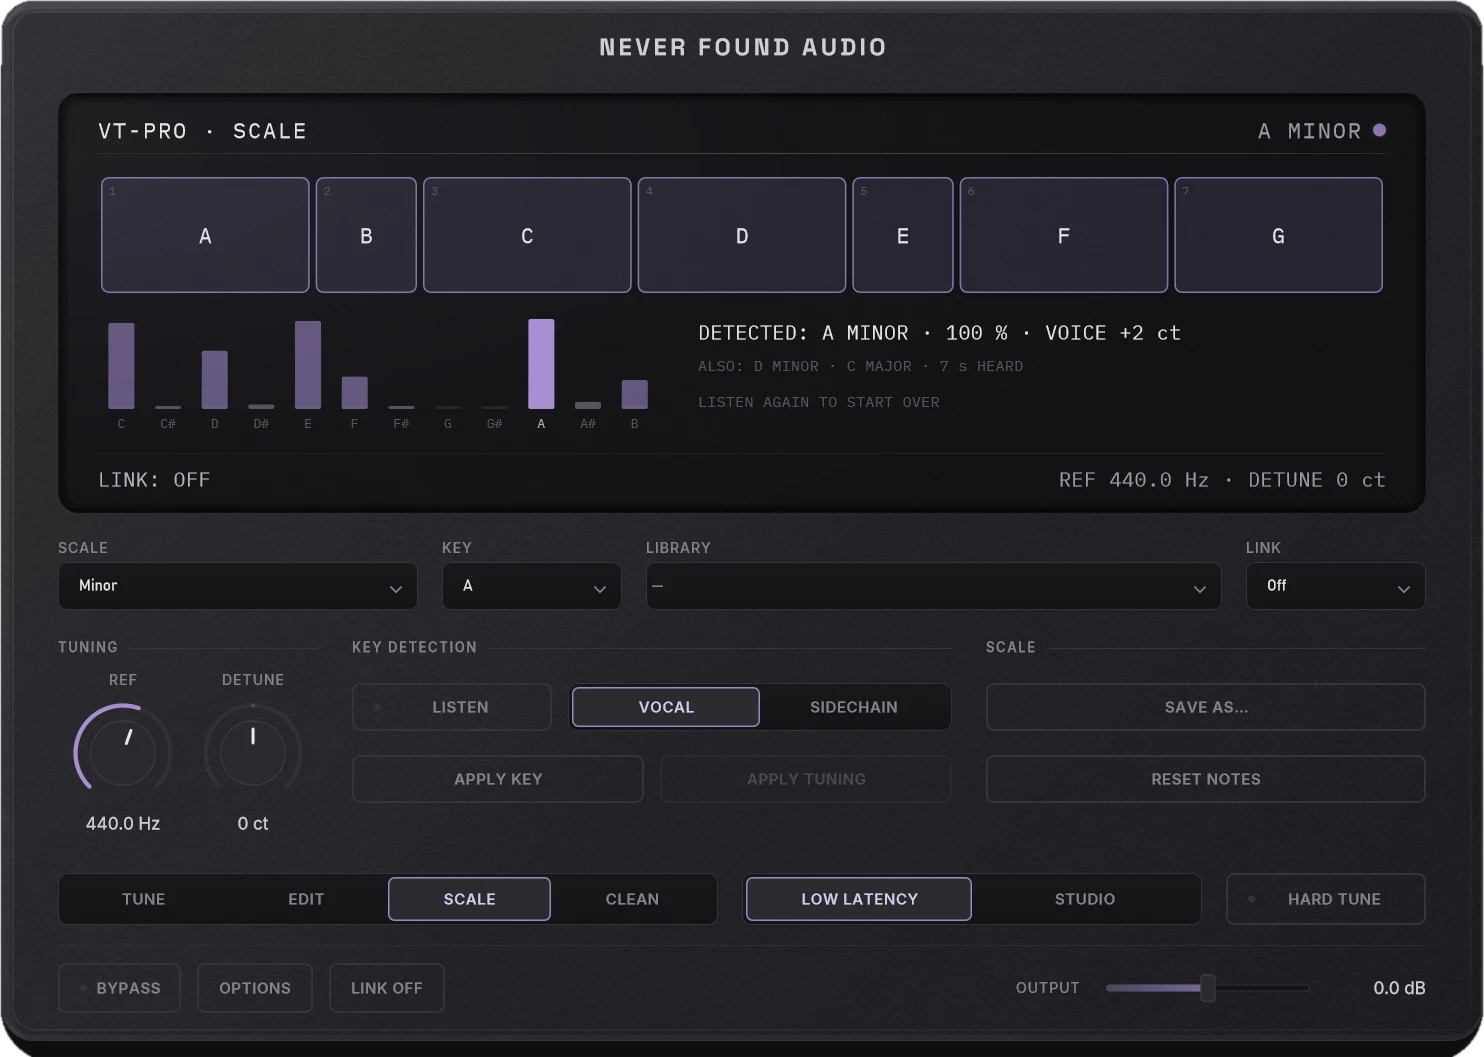Click the A bar in note histogram
Screen dimensions: 1484x1057
[x=541, y=364]
